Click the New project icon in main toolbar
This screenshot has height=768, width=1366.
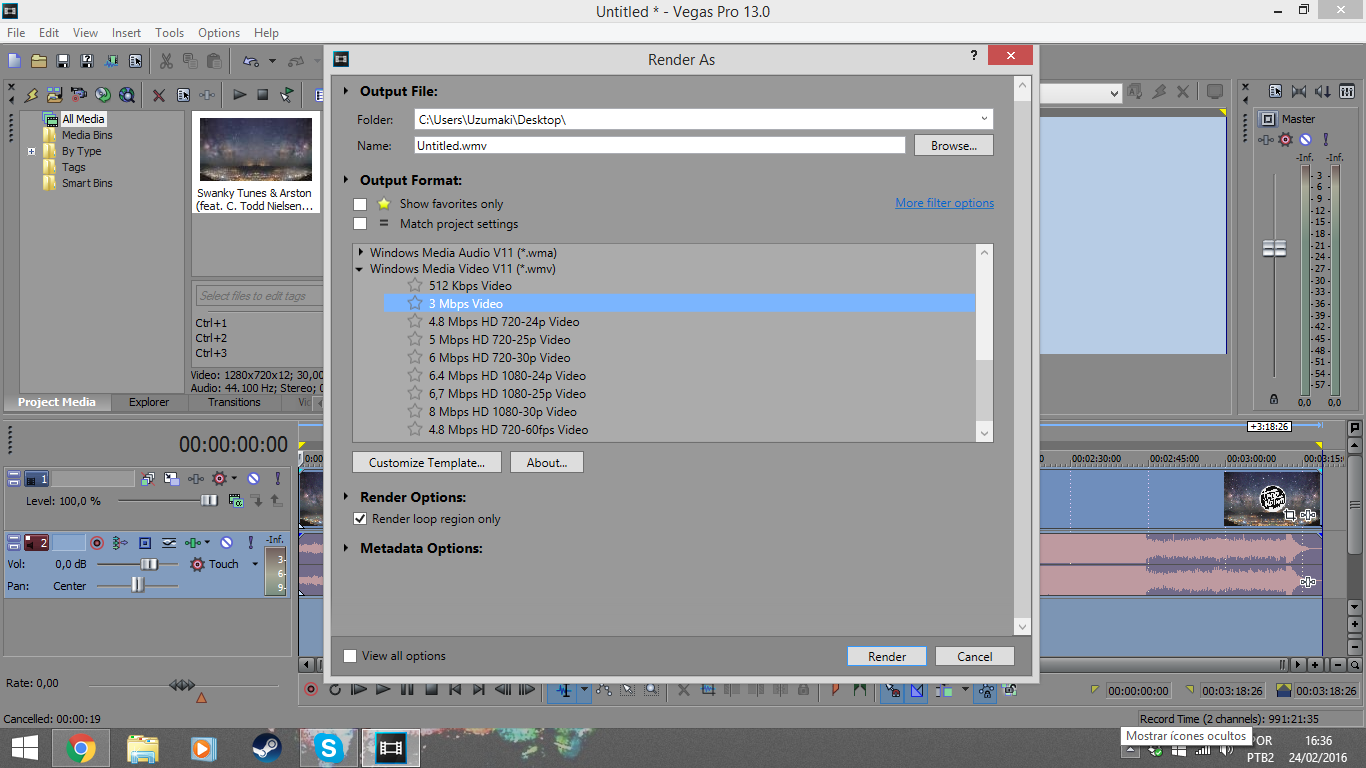click(x=15, y=61)
